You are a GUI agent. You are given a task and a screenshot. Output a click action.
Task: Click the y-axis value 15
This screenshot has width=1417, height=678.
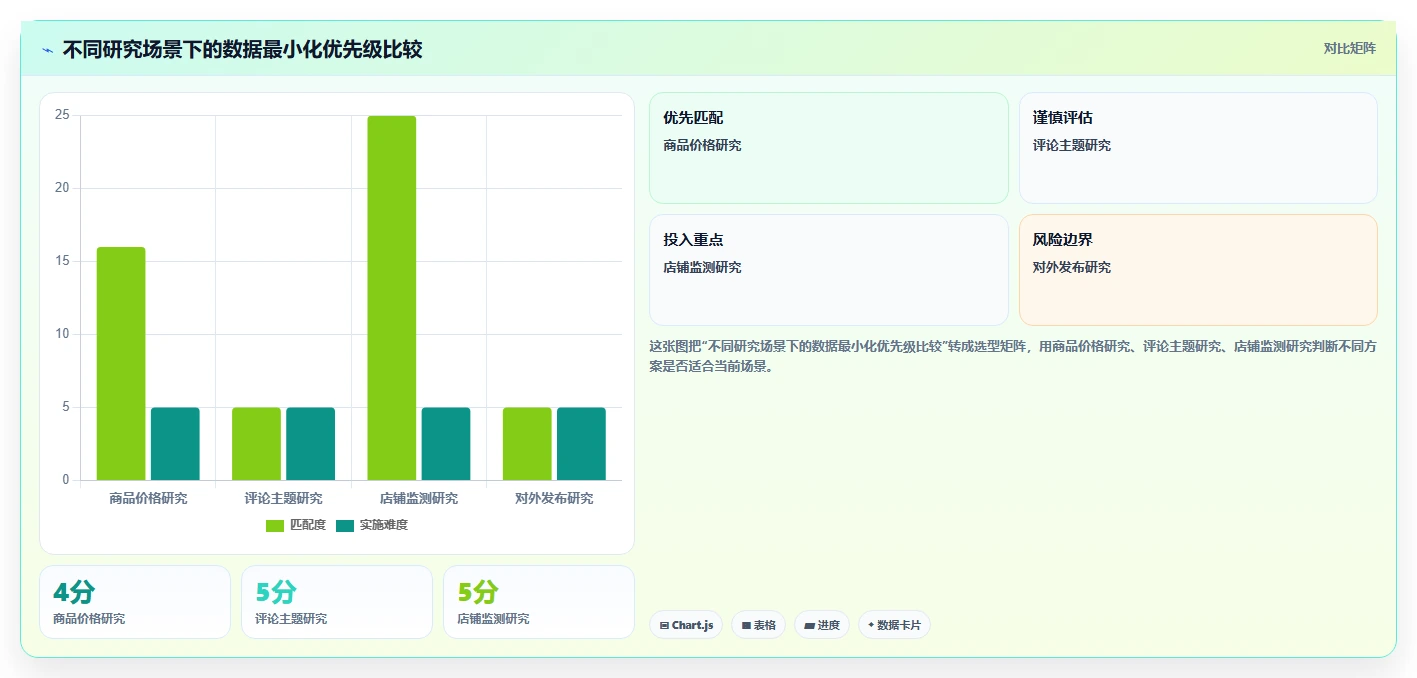62,261
